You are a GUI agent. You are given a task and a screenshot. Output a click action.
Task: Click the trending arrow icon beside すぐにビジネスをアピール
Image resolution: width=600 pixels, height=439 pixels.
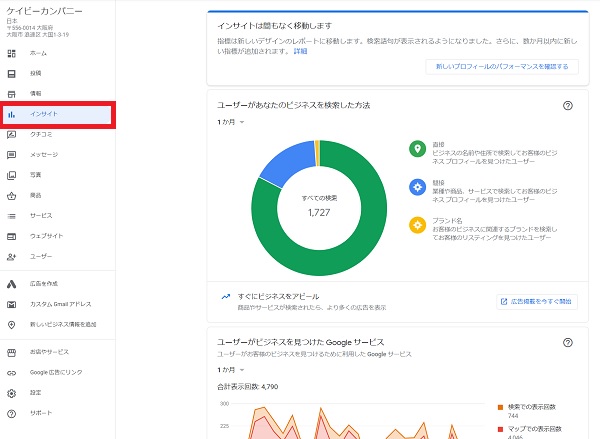coord(226,297)
